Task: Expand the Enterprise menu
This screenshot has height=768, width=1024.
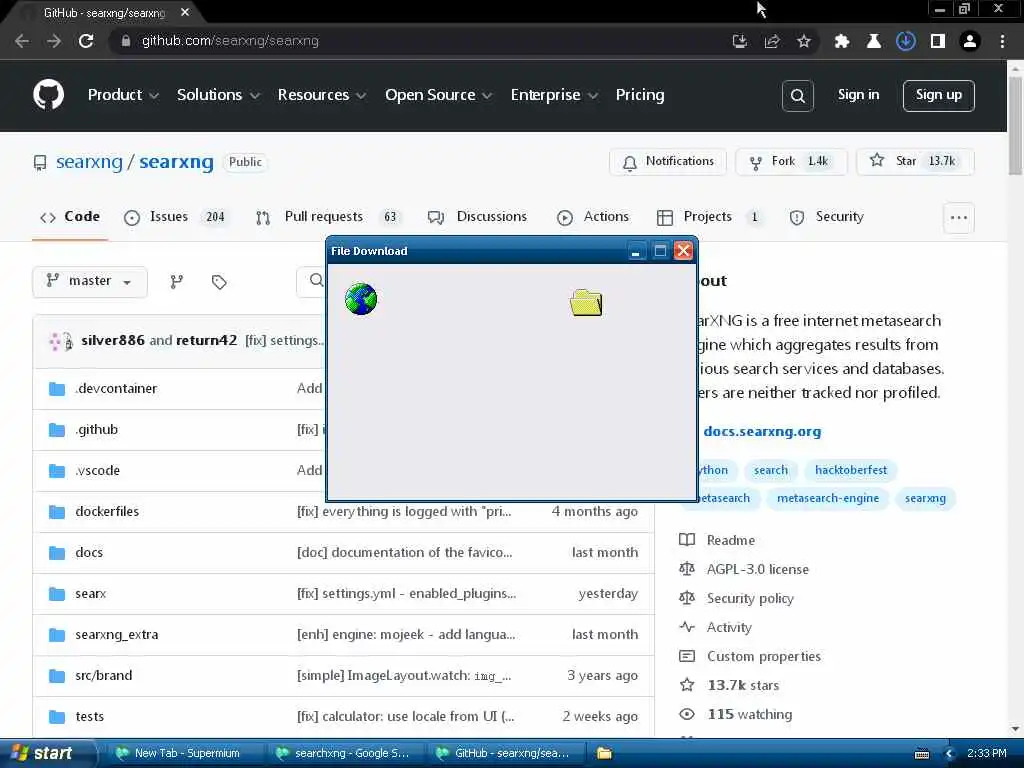Action: (554, 95)
